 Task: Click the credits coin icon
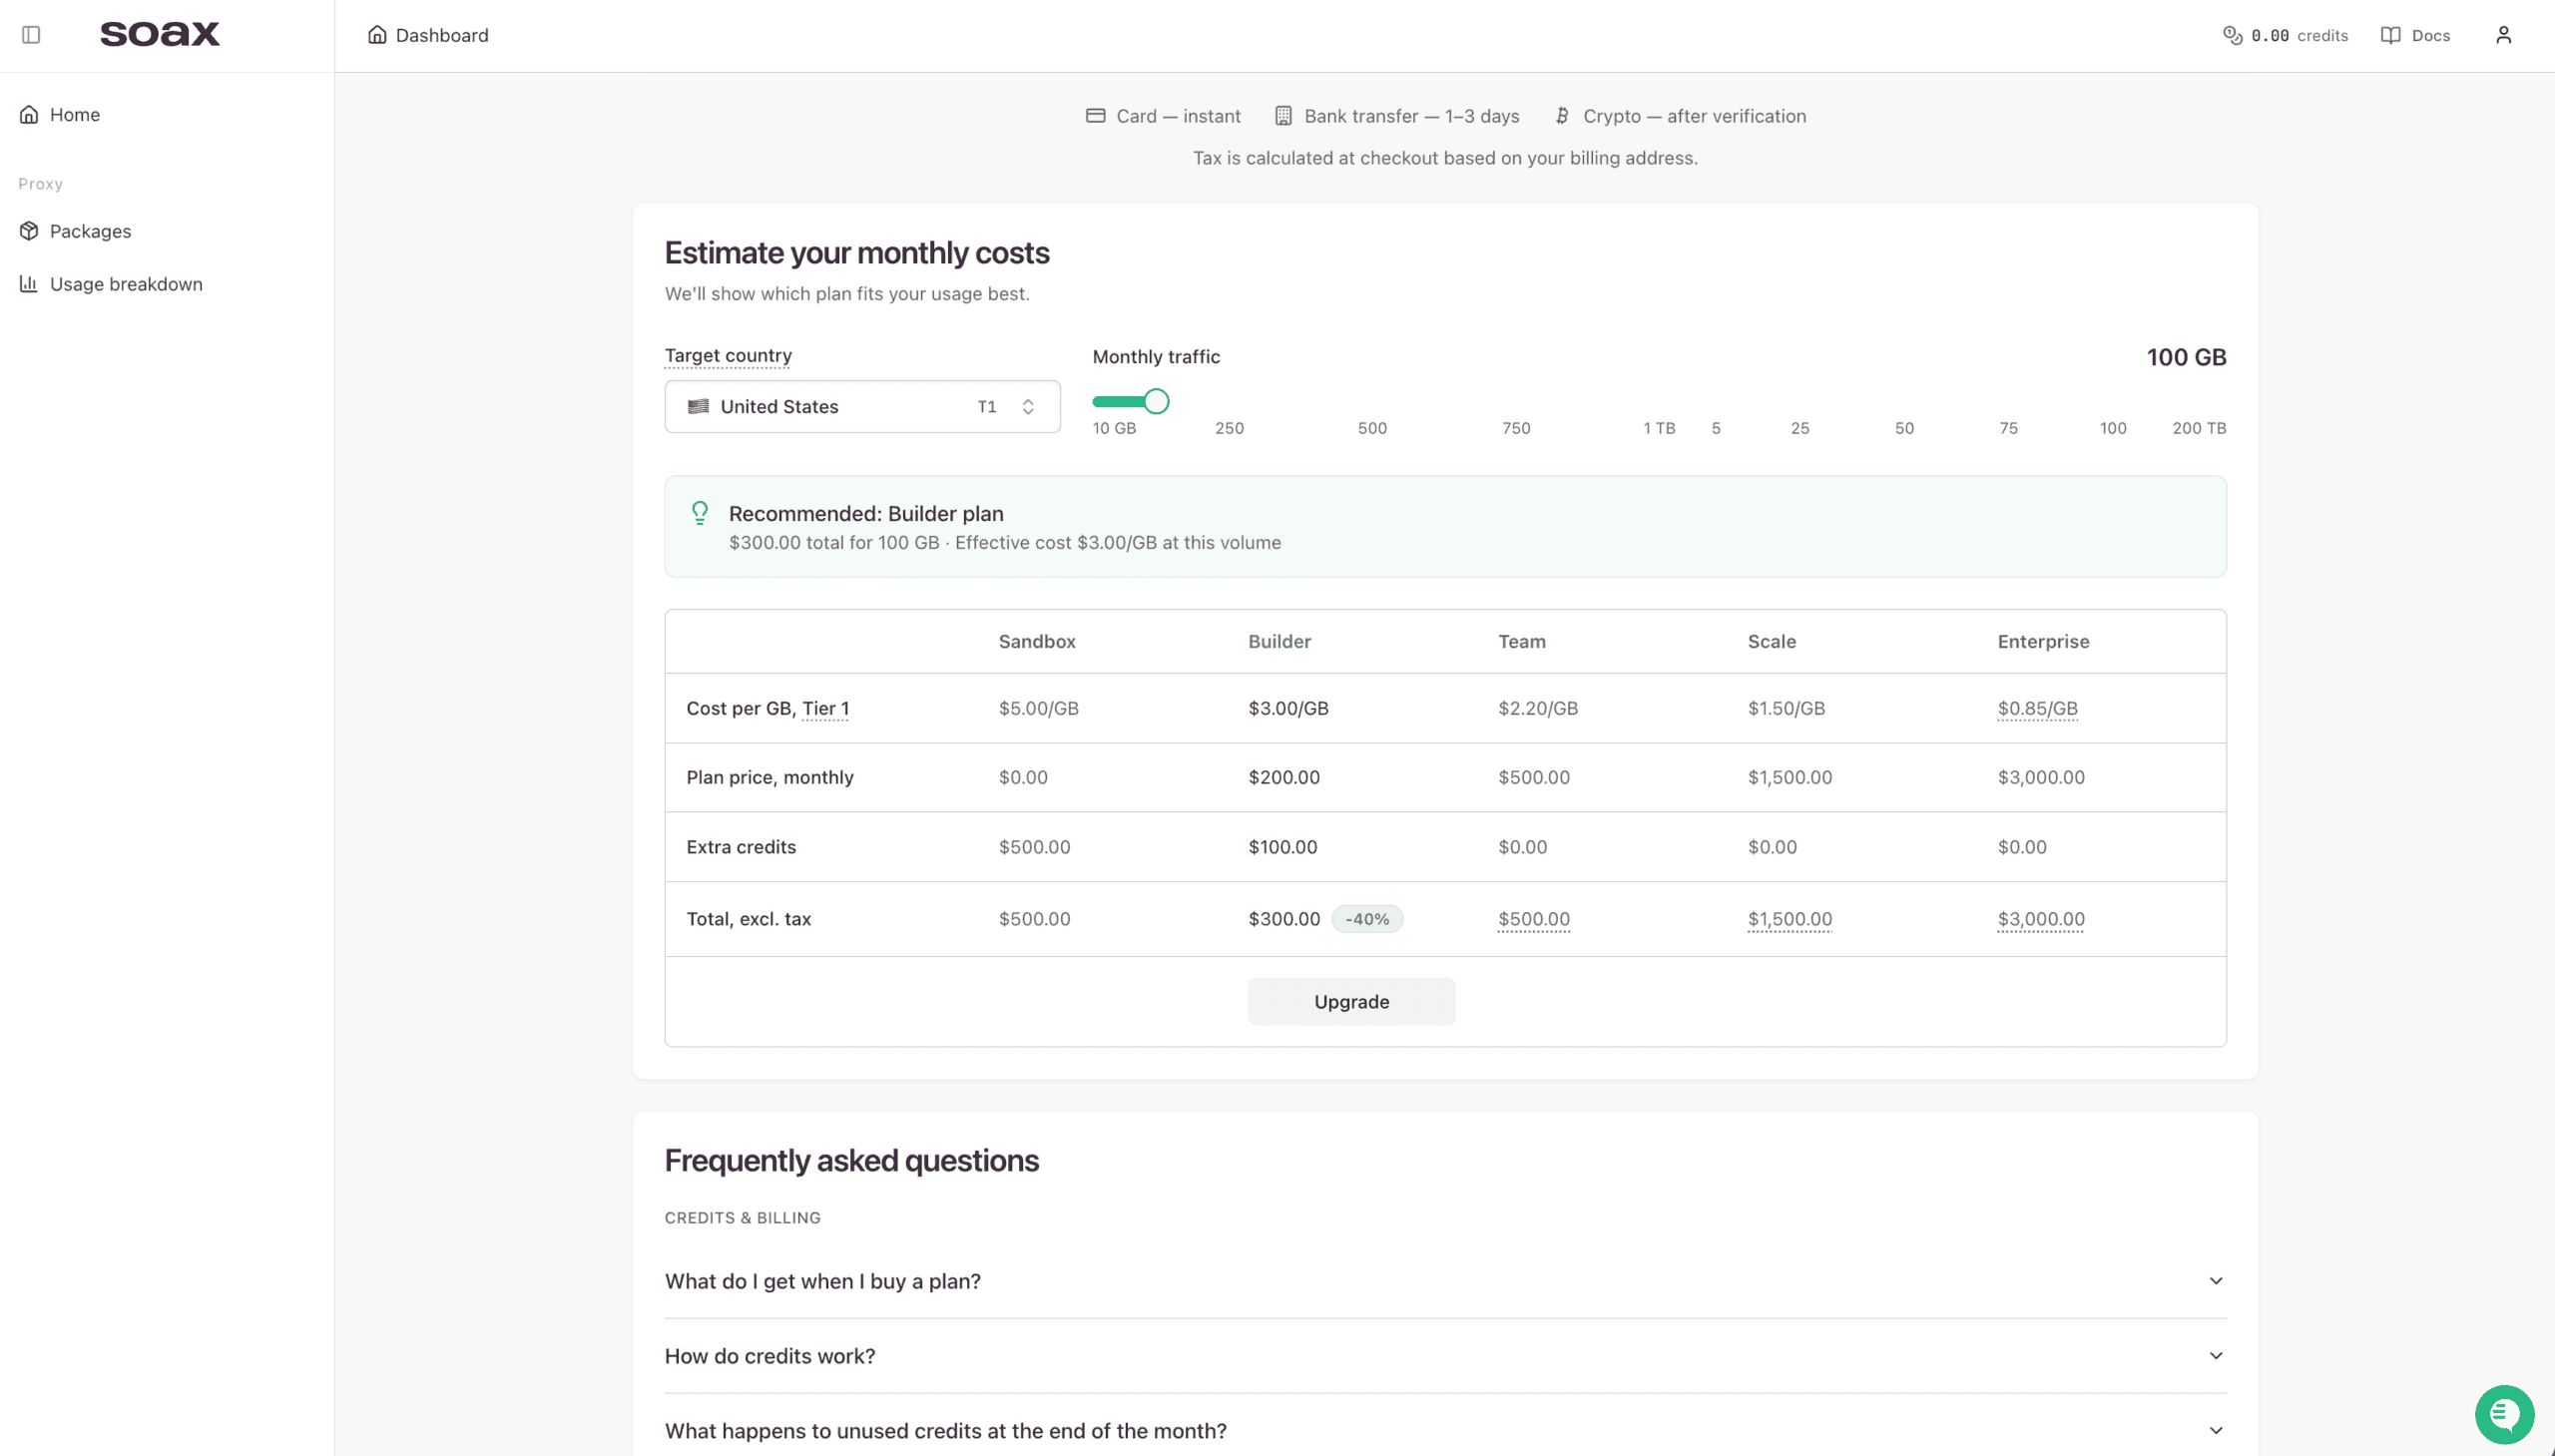(x=2232, y=35)
